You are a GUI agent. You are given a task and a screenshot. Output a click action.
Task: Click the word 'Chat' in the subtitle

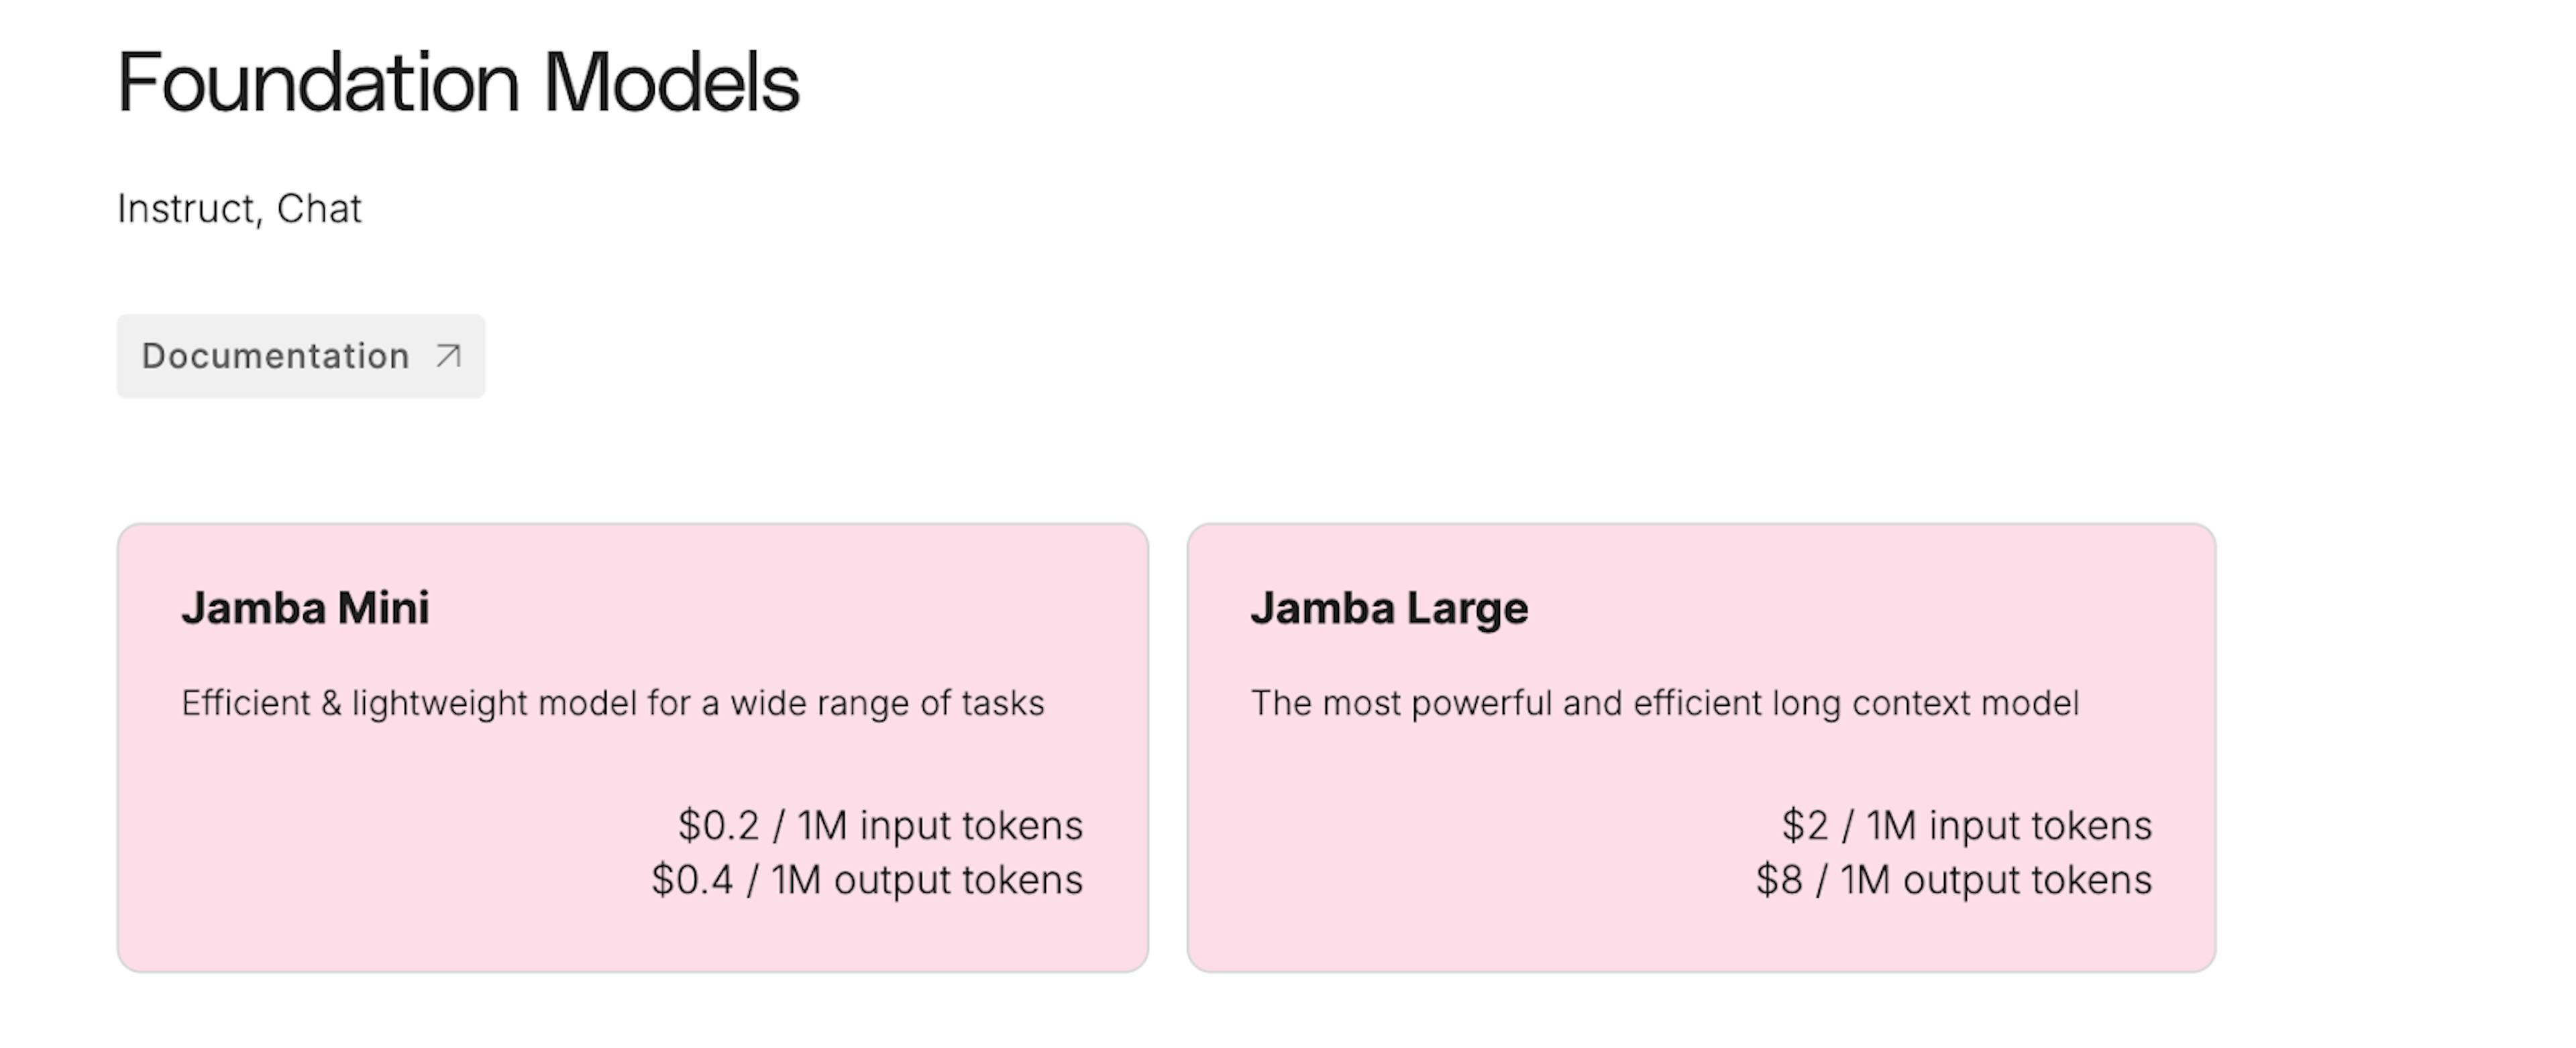(x=319, y=209)
